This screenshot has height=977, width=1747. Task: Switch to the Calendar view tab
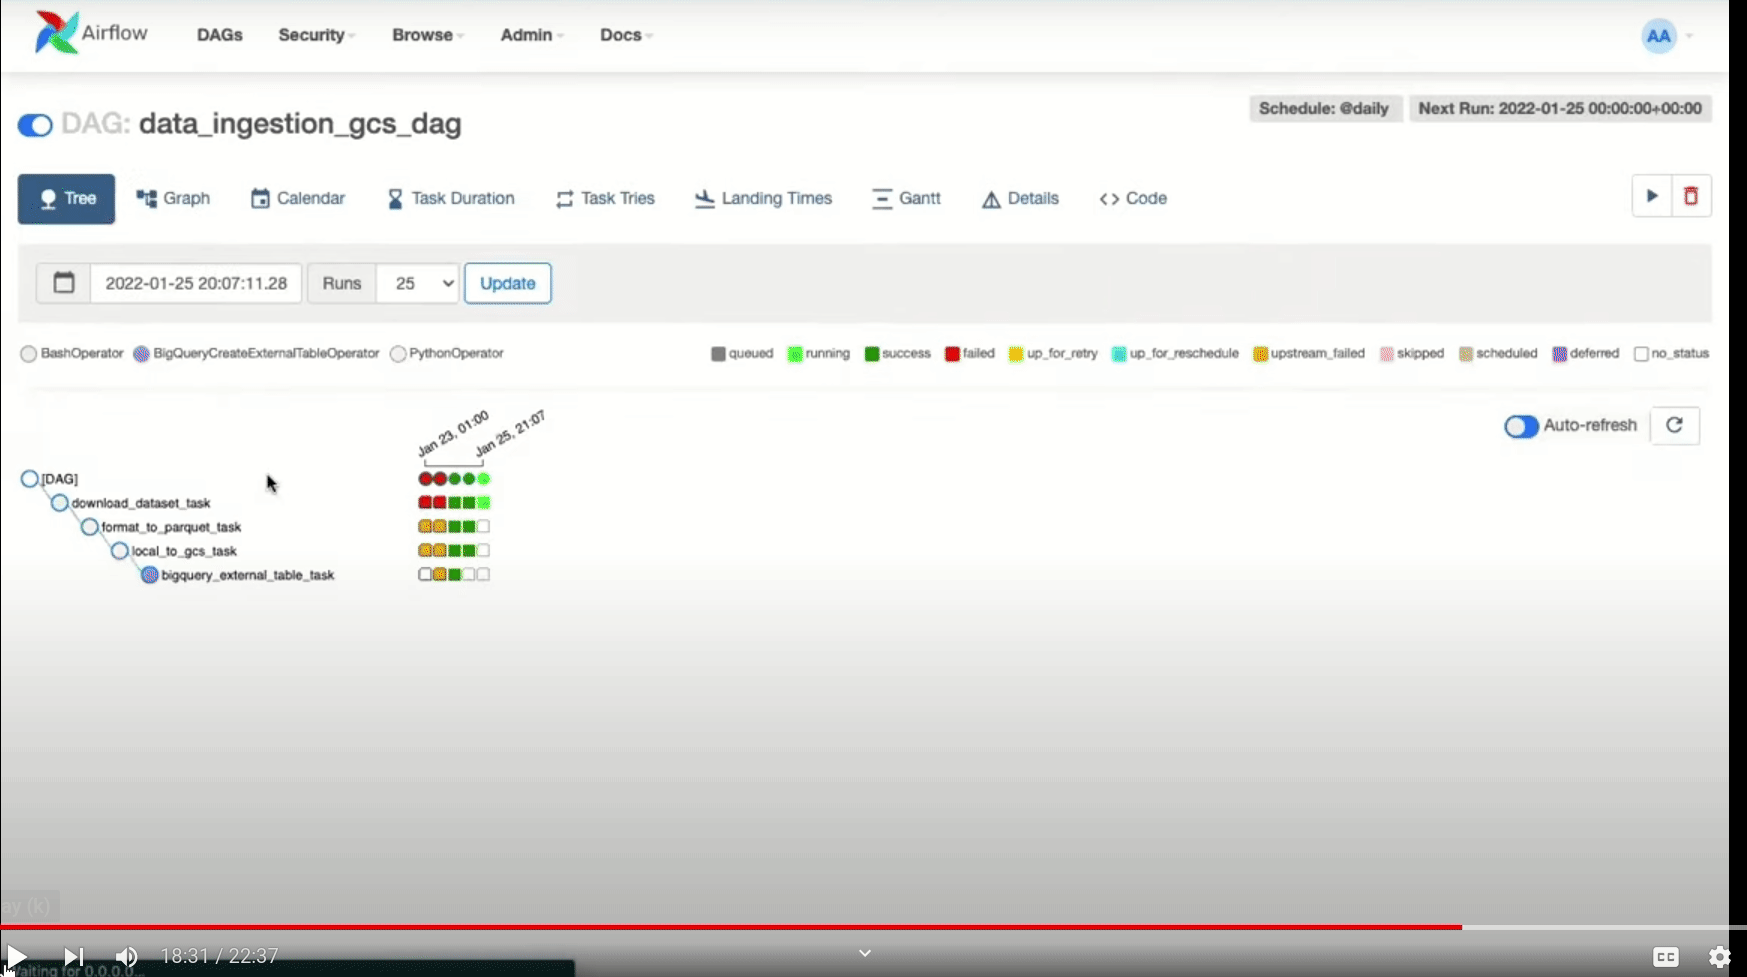click(x=298, y=198)
